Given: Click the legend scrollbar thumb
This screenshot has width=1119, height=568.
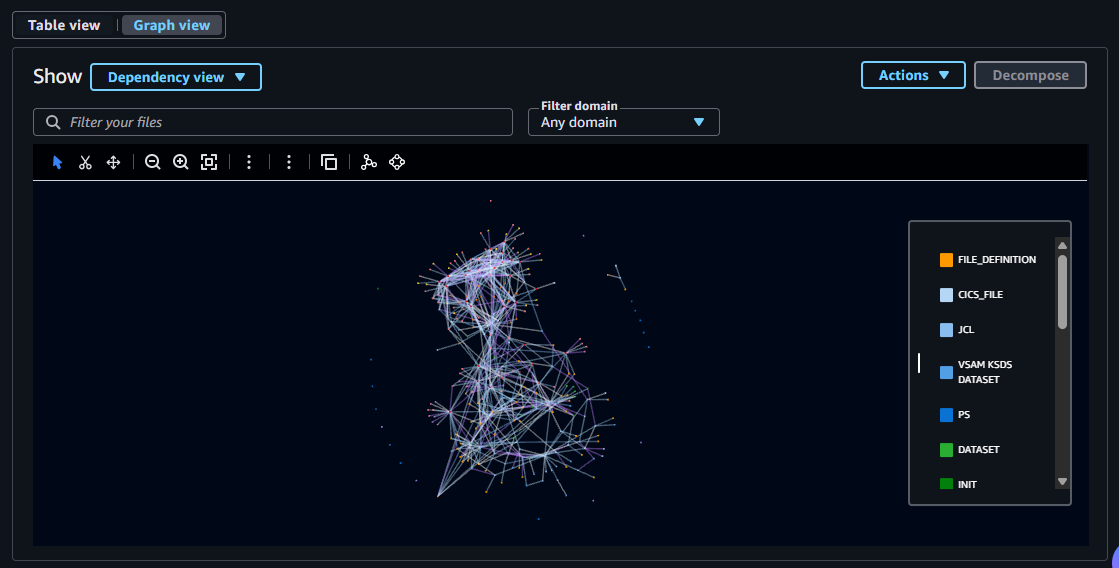Looking at the screenshot, I should (1063, 293).
